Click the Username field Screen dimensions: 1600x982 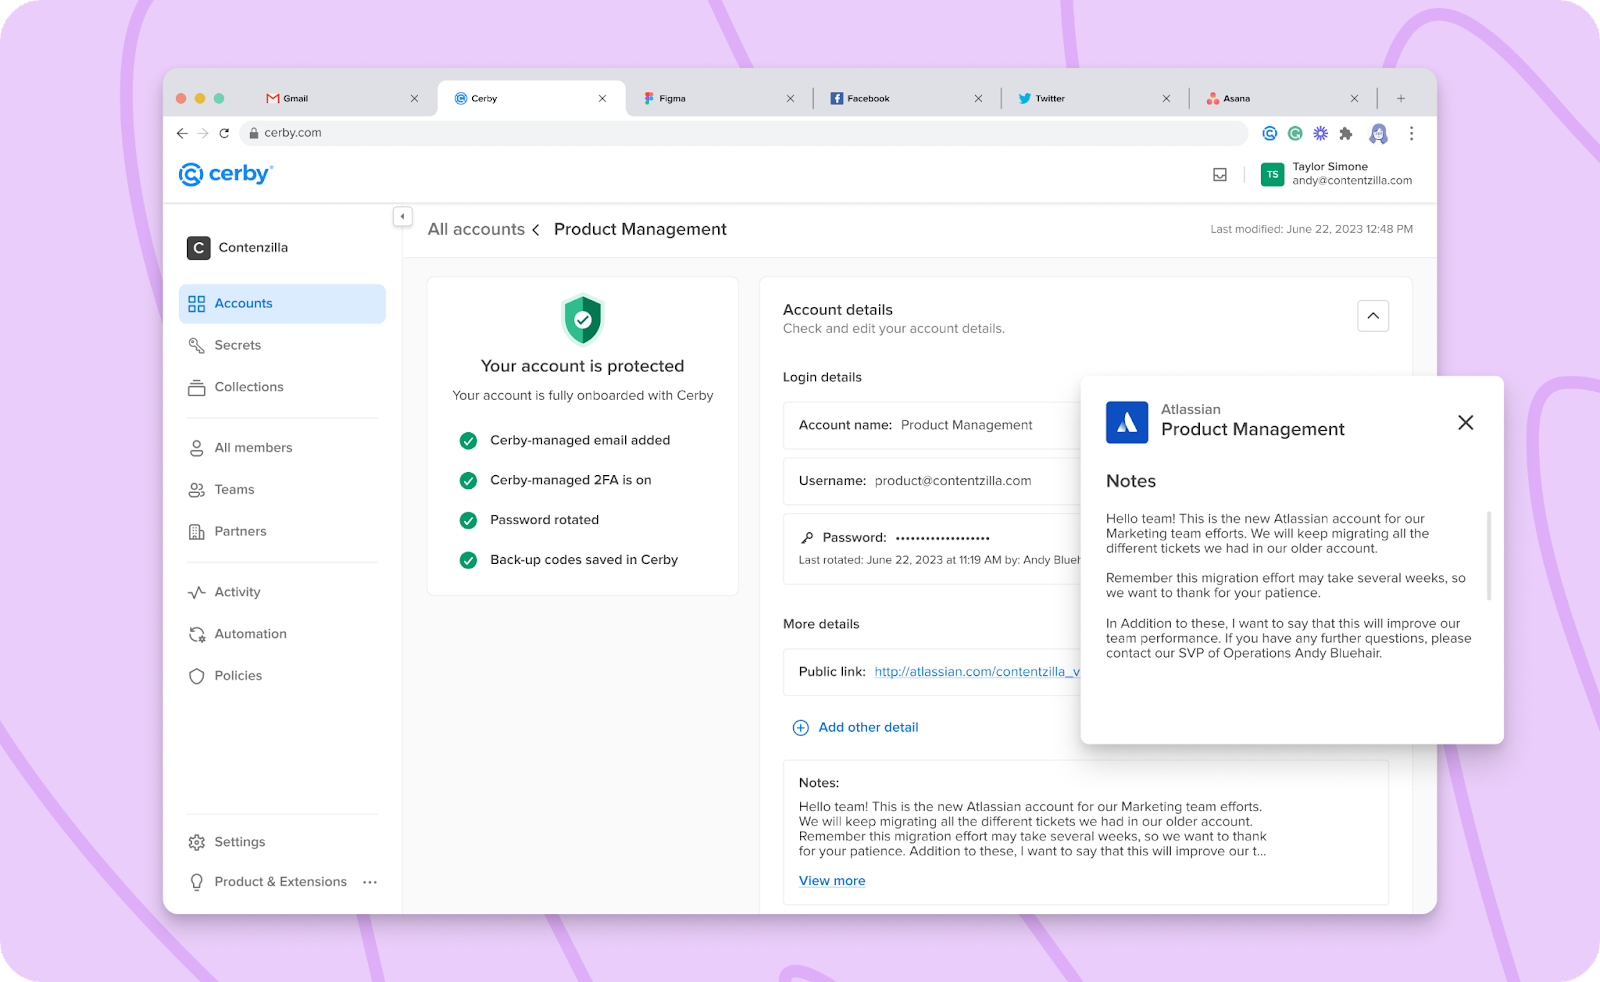click(x=932, y=481)
